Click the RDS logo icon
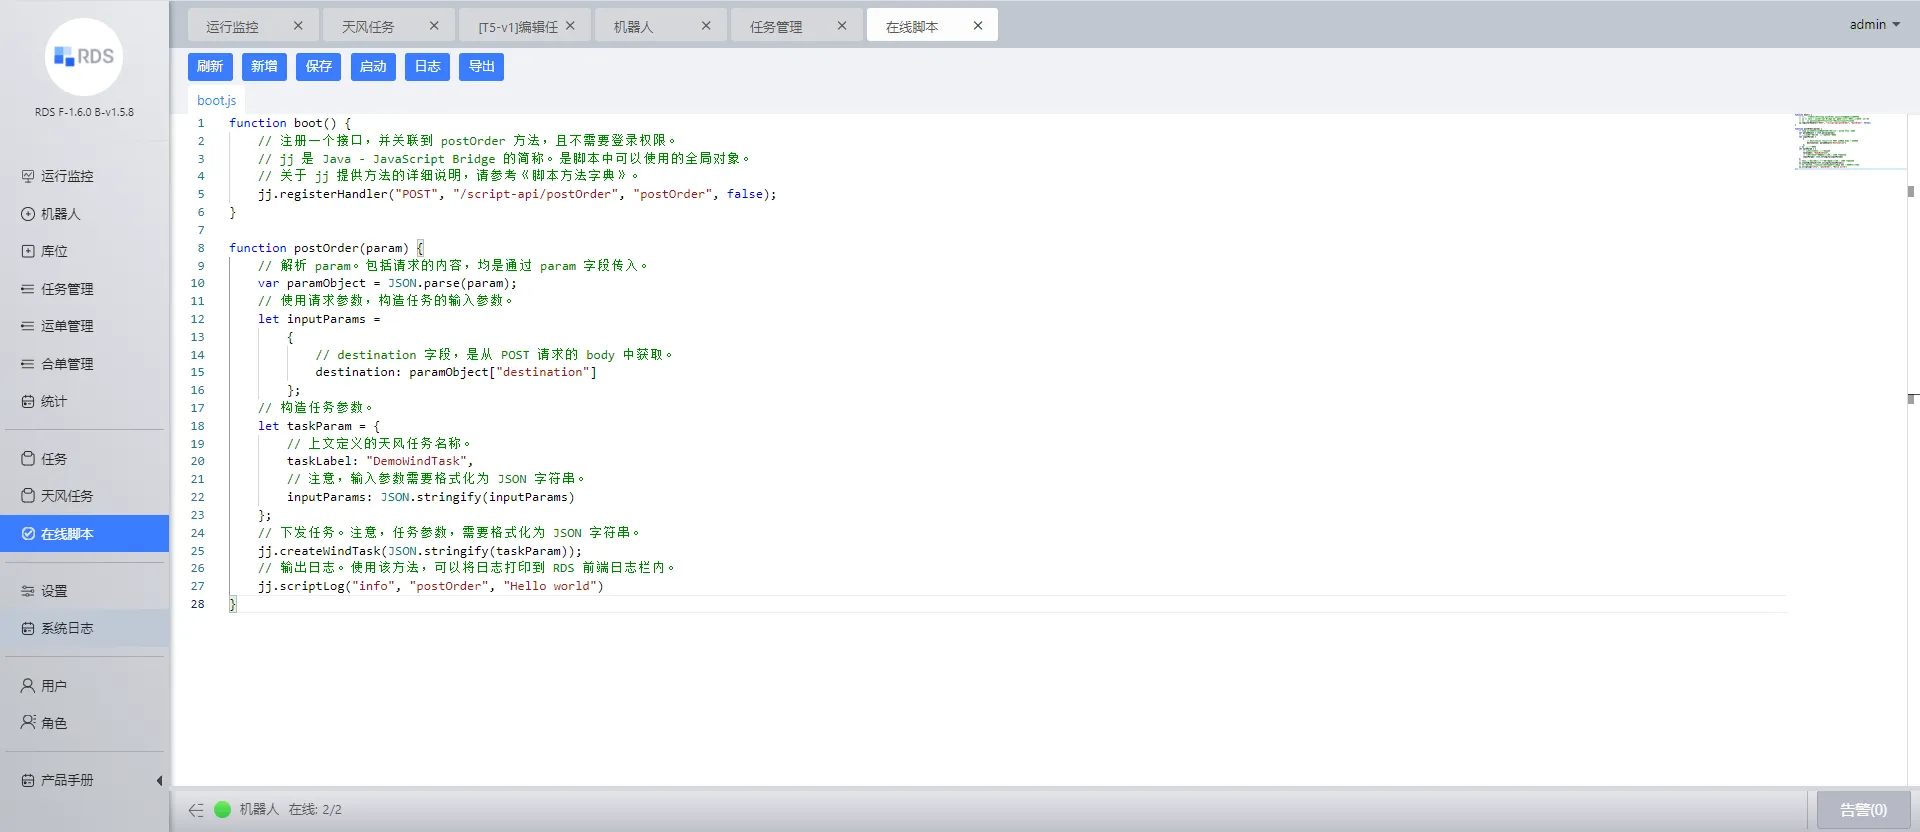 [x=84, y=57]
